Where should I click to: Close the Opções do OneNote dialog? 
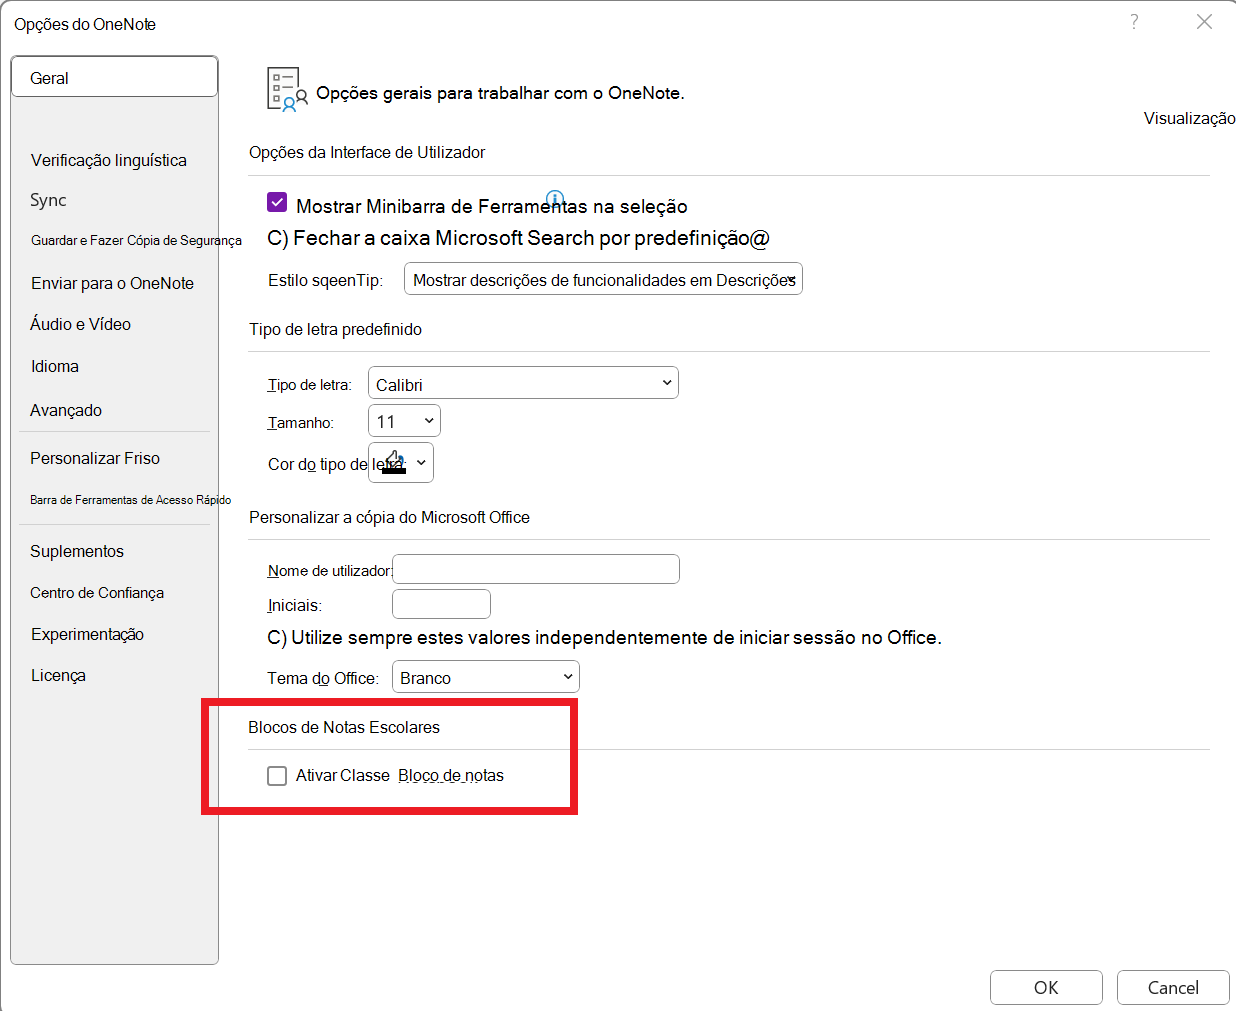(x=1204, y=22)
